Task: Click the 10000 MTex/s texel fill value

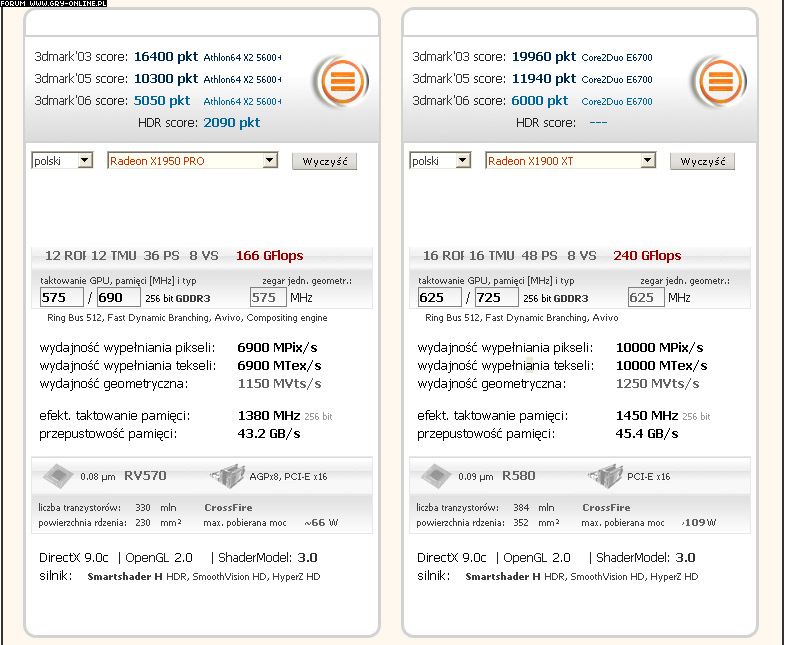Action: pyautogui.click(x=662, y=366)
